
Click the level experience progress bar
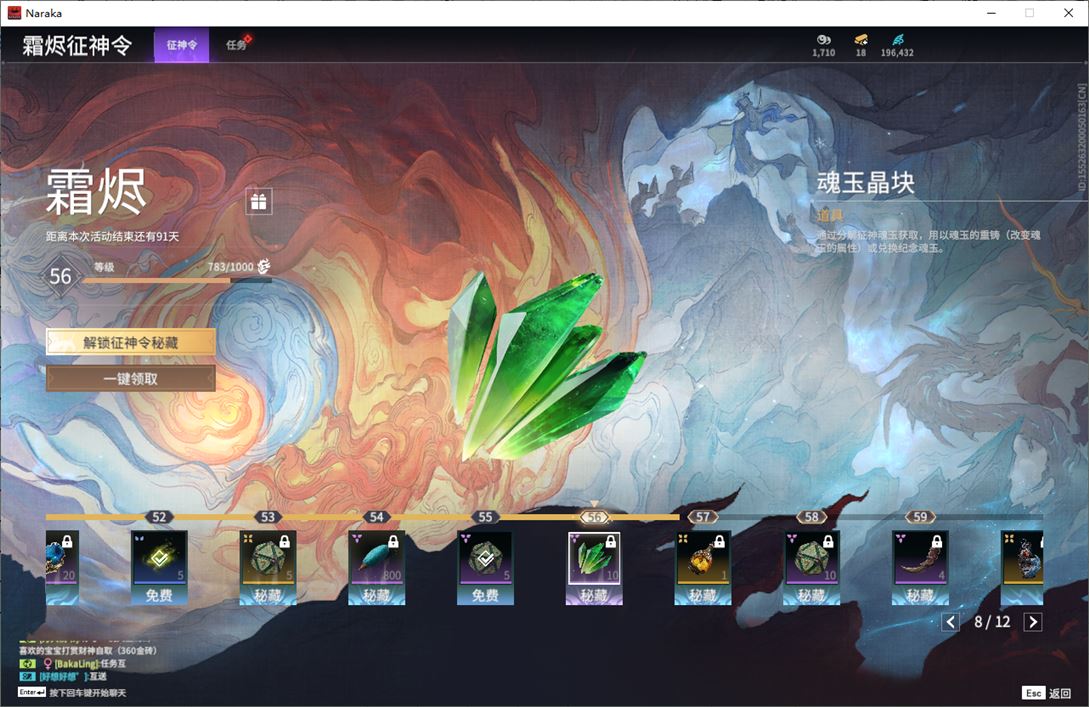click(176, 281)
